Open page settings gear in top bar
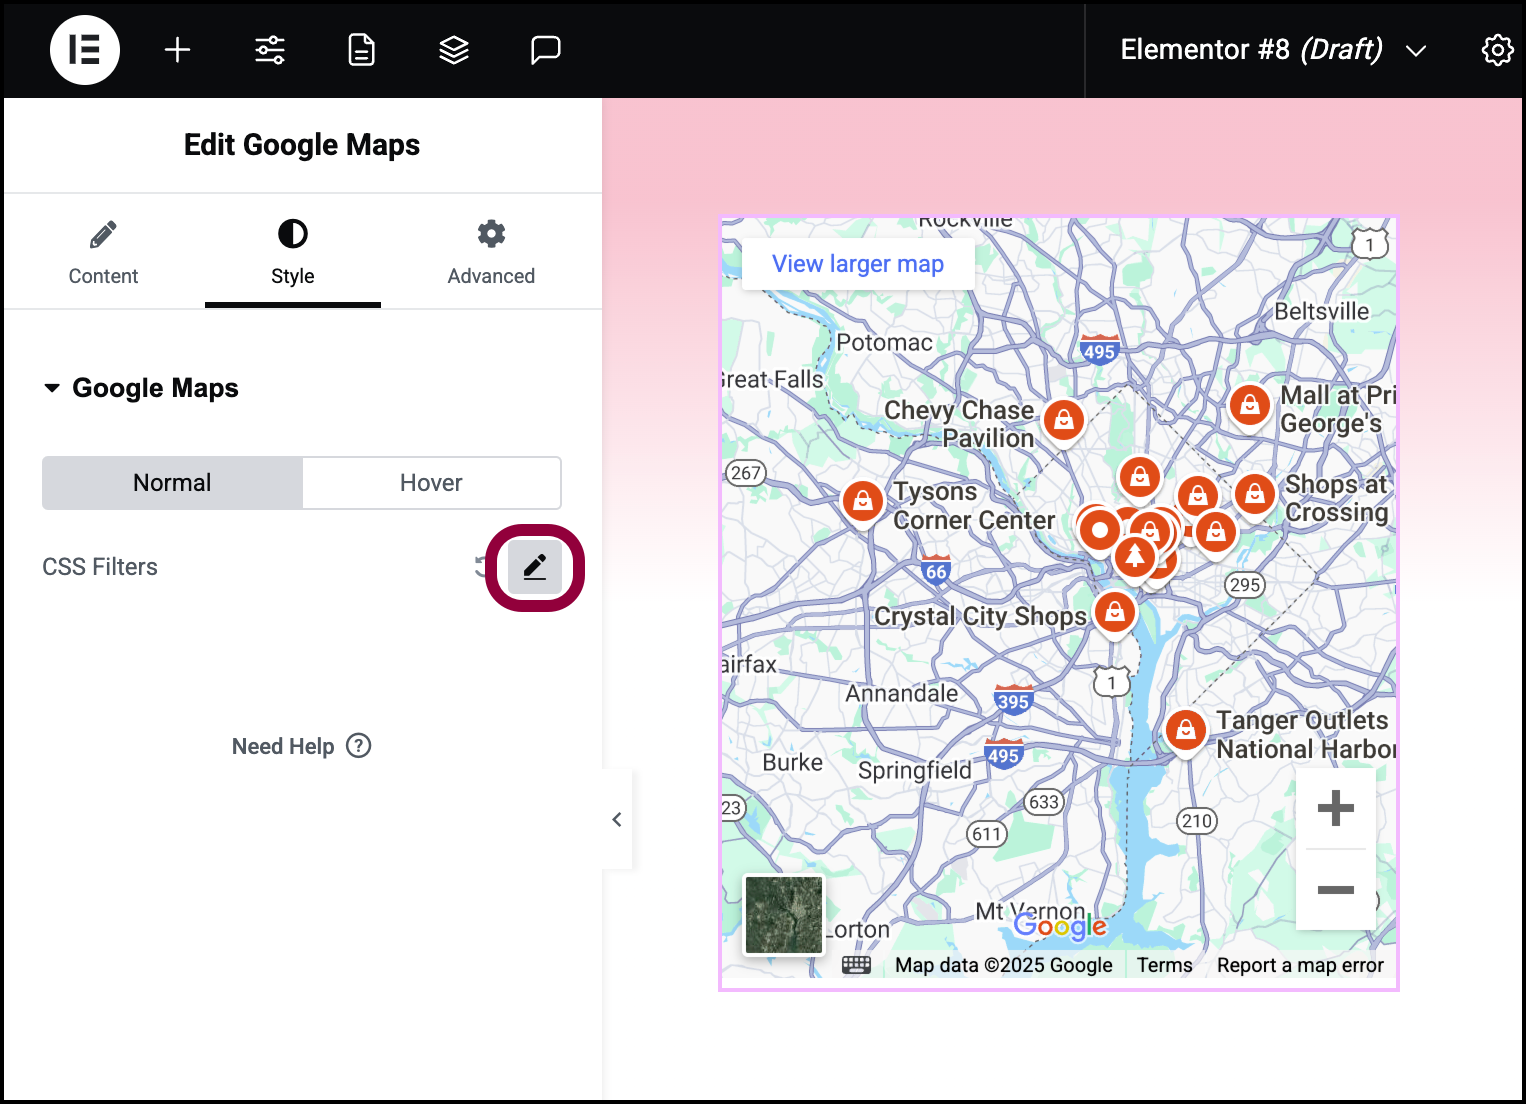 [x=1497, y=50]
